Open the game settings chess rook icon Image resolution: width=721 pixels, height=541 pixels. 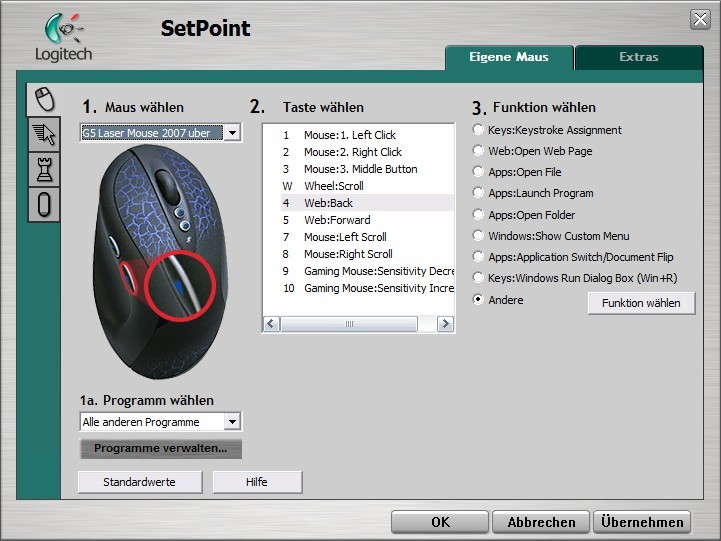44,169
